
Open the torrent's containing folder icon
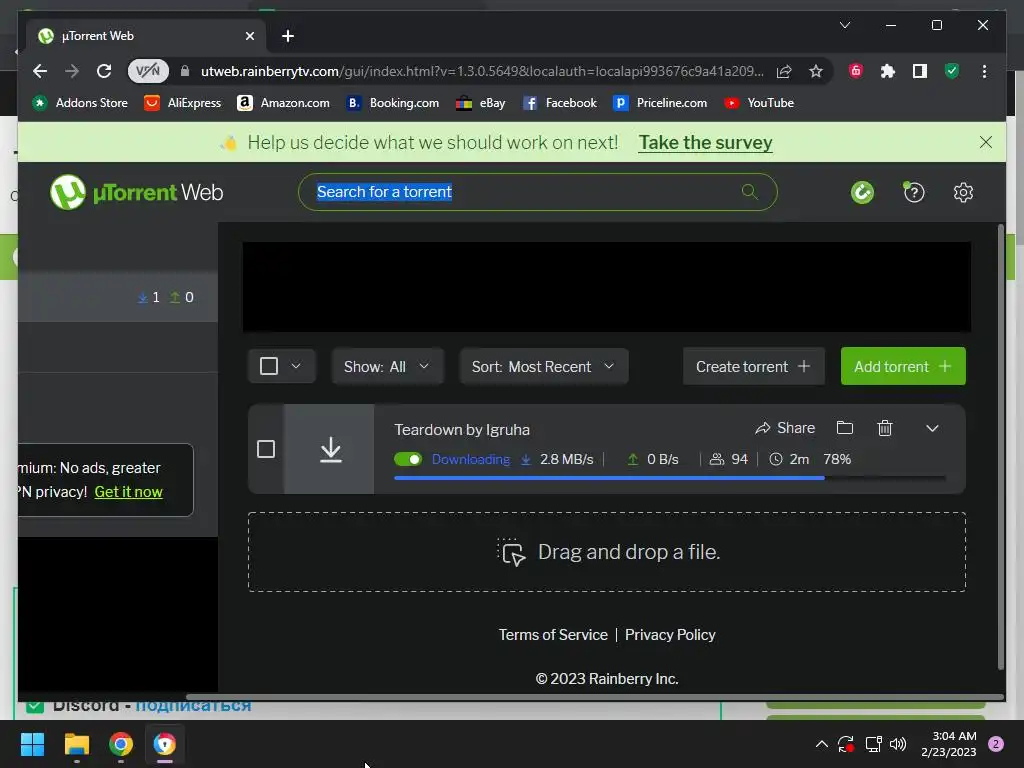pos(844,428)
